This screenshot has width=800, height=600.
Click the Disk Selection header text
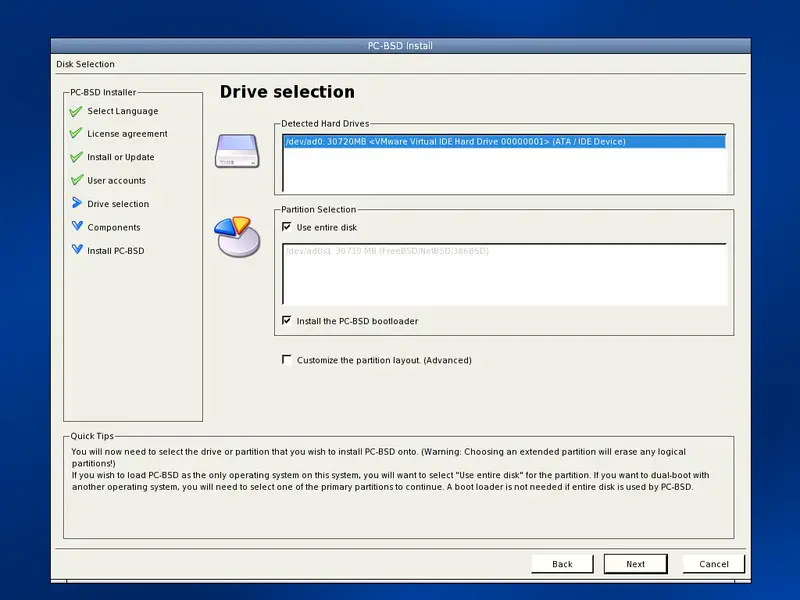85,64
